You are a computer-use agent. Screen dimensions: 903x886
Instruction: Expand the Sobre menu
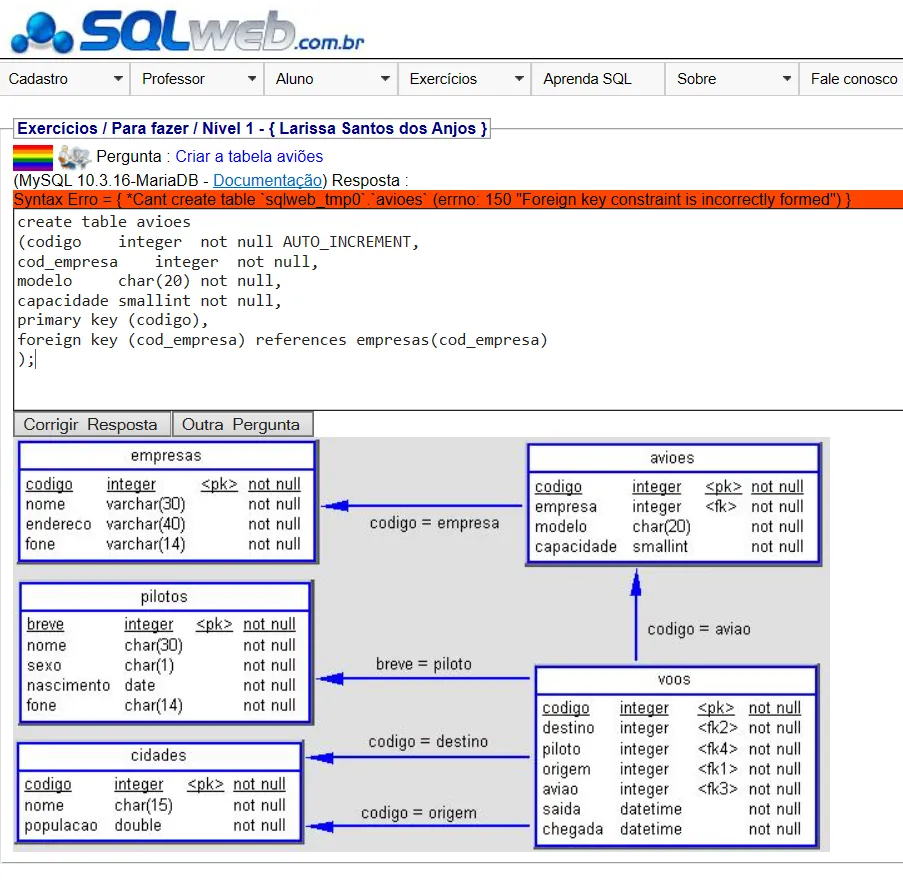pyautogui.click(x=732, y=79)
